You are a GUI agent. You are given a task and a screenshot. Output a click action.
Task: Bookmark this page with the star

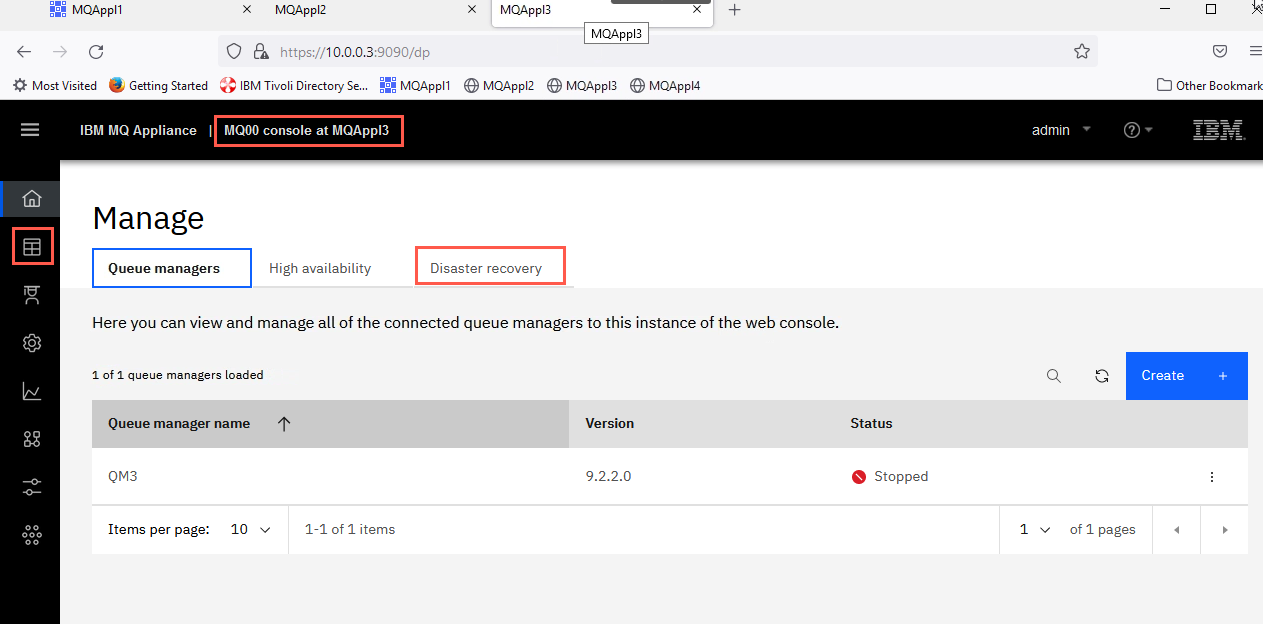[x=1081, y=51]
